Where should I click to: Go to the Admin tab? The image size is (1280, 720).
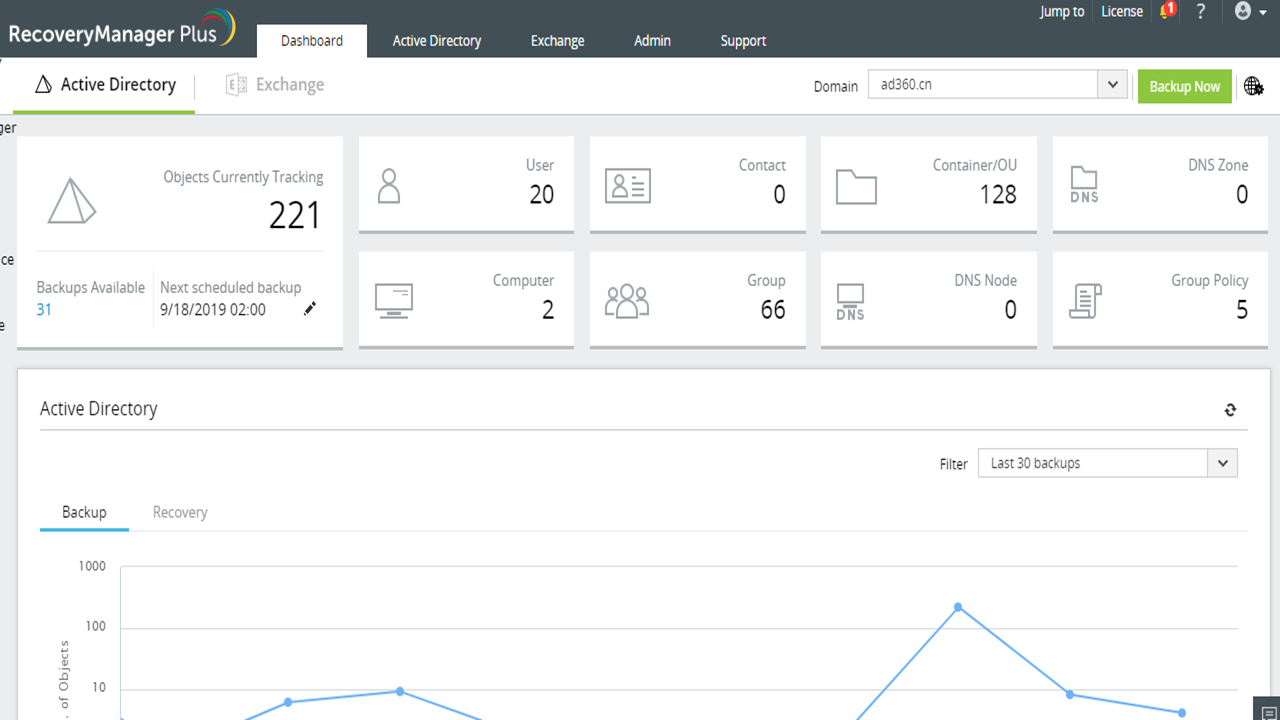tap(652, 41)
